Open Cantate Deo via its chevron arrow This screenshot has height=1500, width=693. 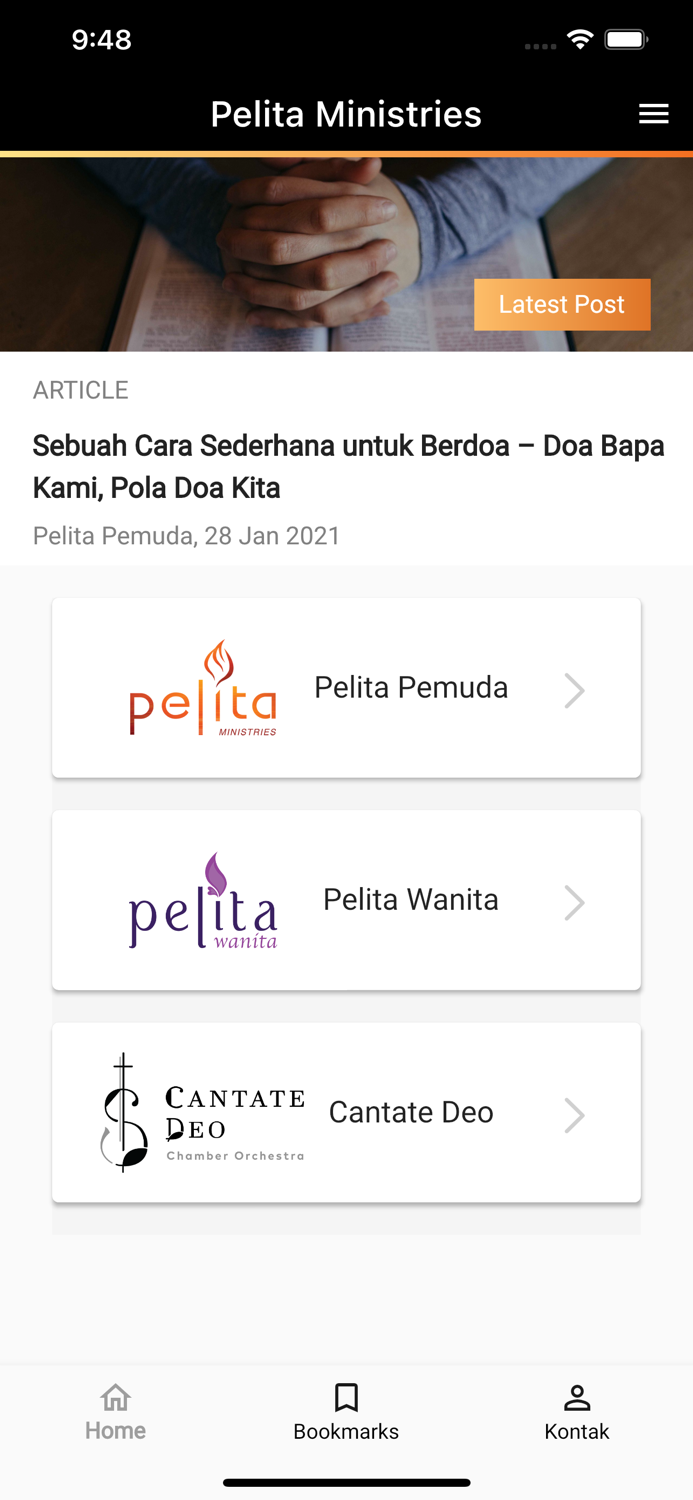coord(575,1113)
